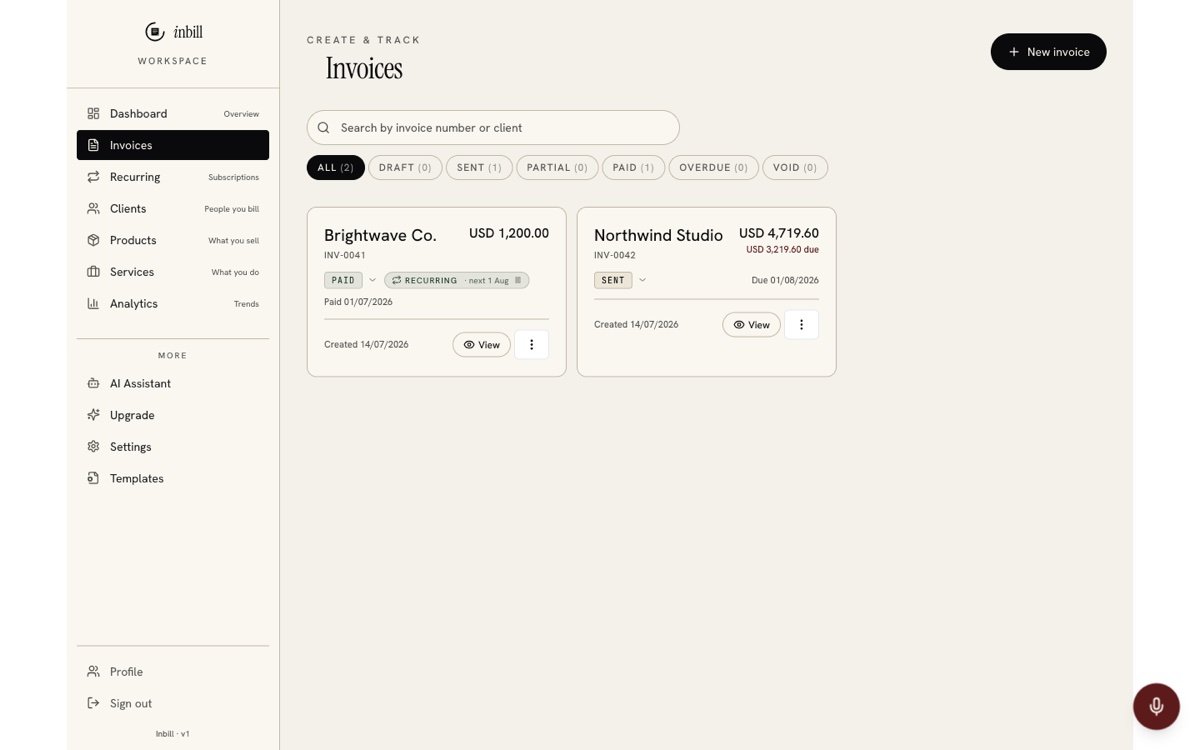Viewport: 1200px width, 750px height.
Task: Click Created 14/07/2026 on Brightwave card
Action: (x=366, y=345)
